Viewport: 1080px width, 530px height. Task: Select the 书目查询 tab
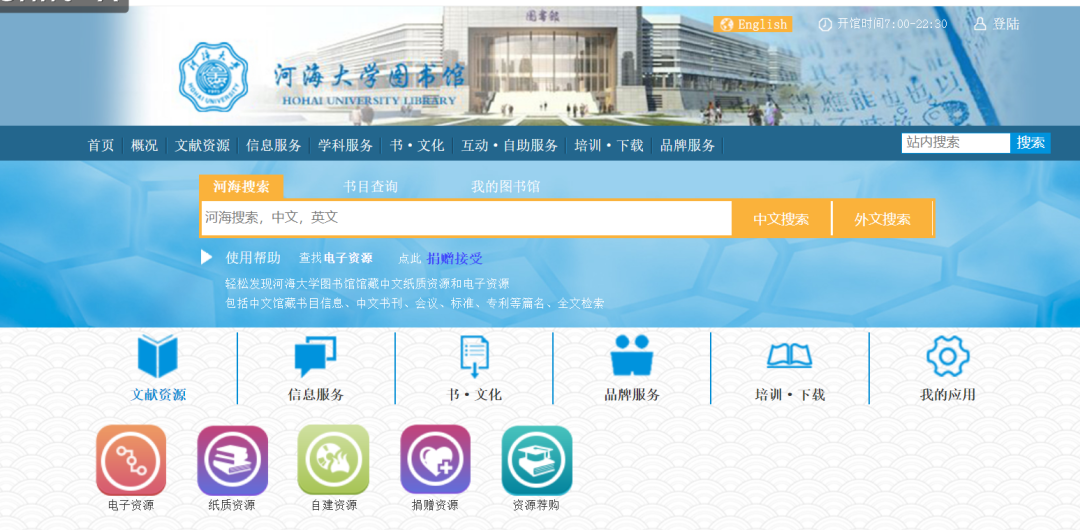coord(371,187)
